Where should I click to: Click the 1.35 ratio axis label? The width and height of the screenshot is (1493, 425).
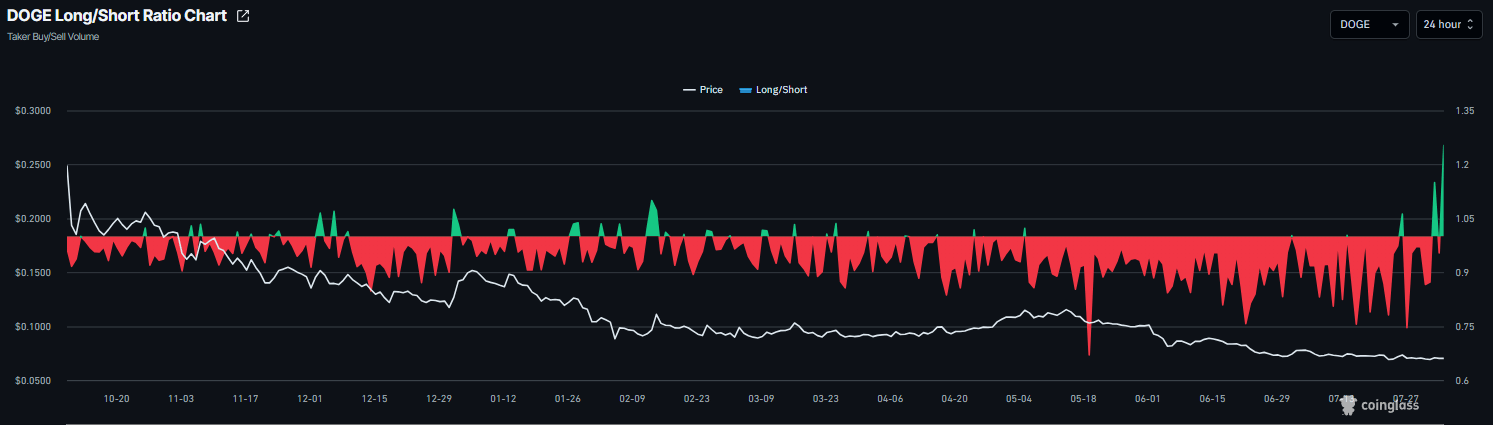click(x=1465, y=110)
